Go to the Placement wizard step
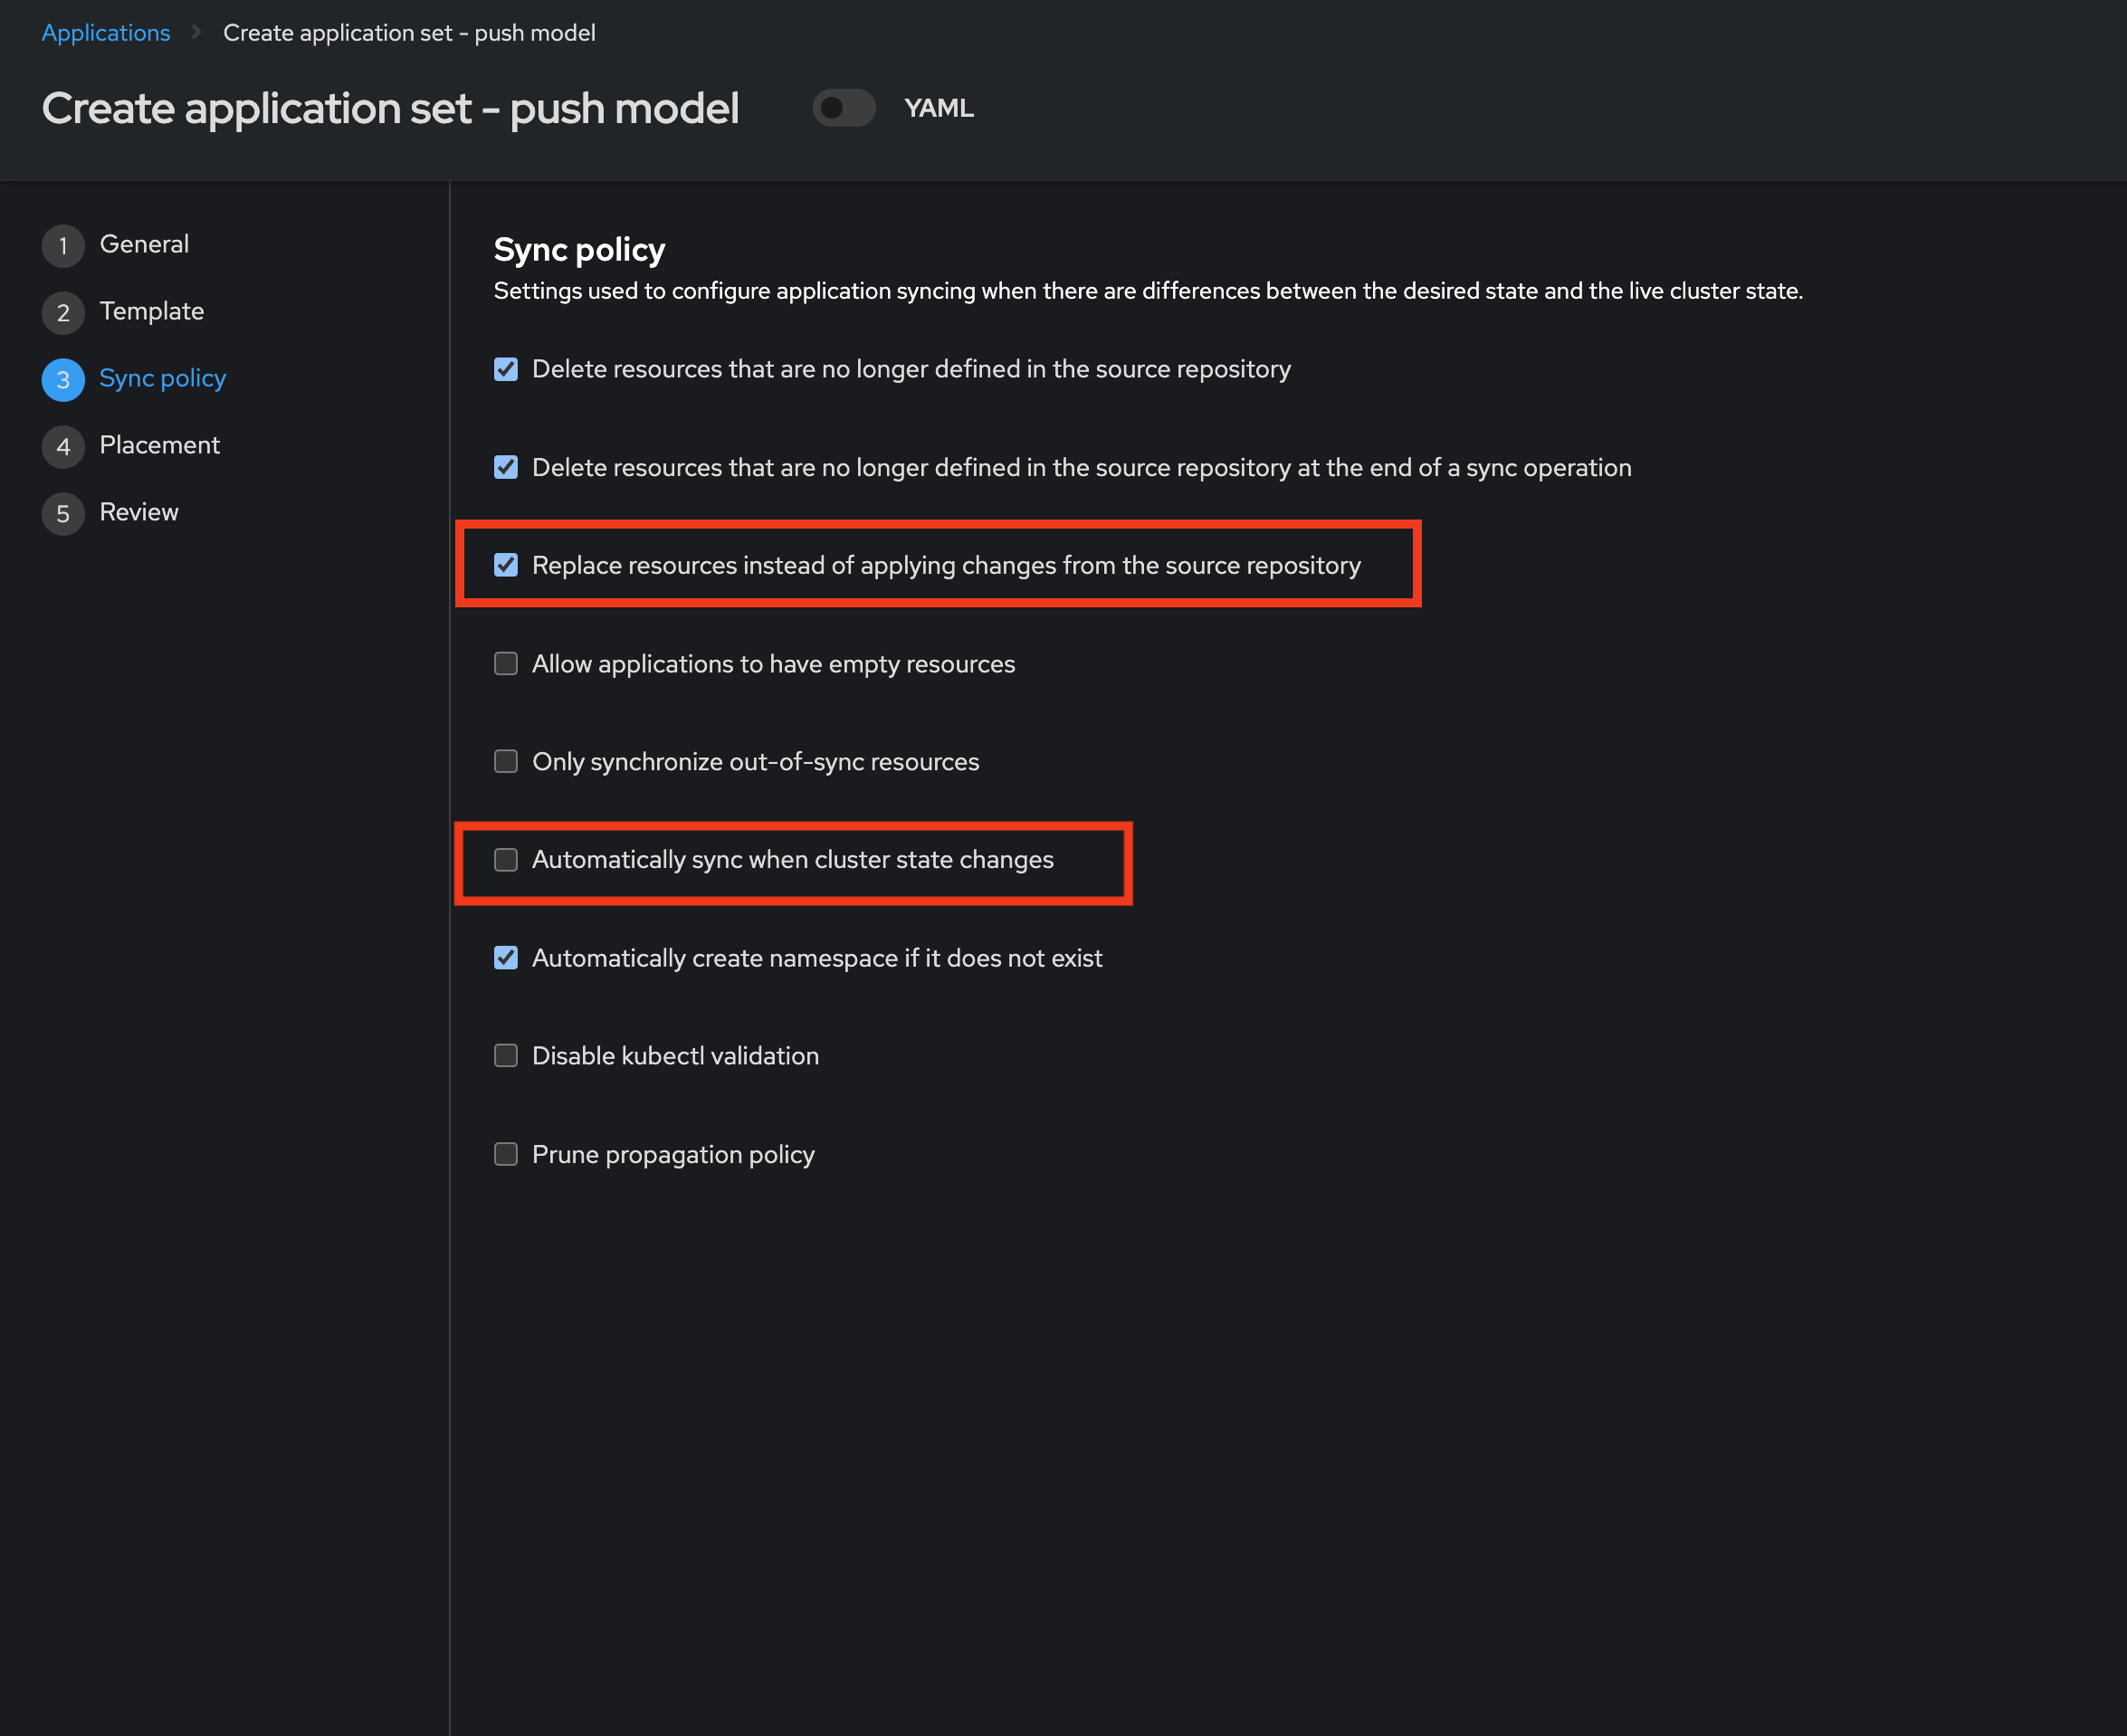This screenshot has width=2127, height=1736. 159,445
